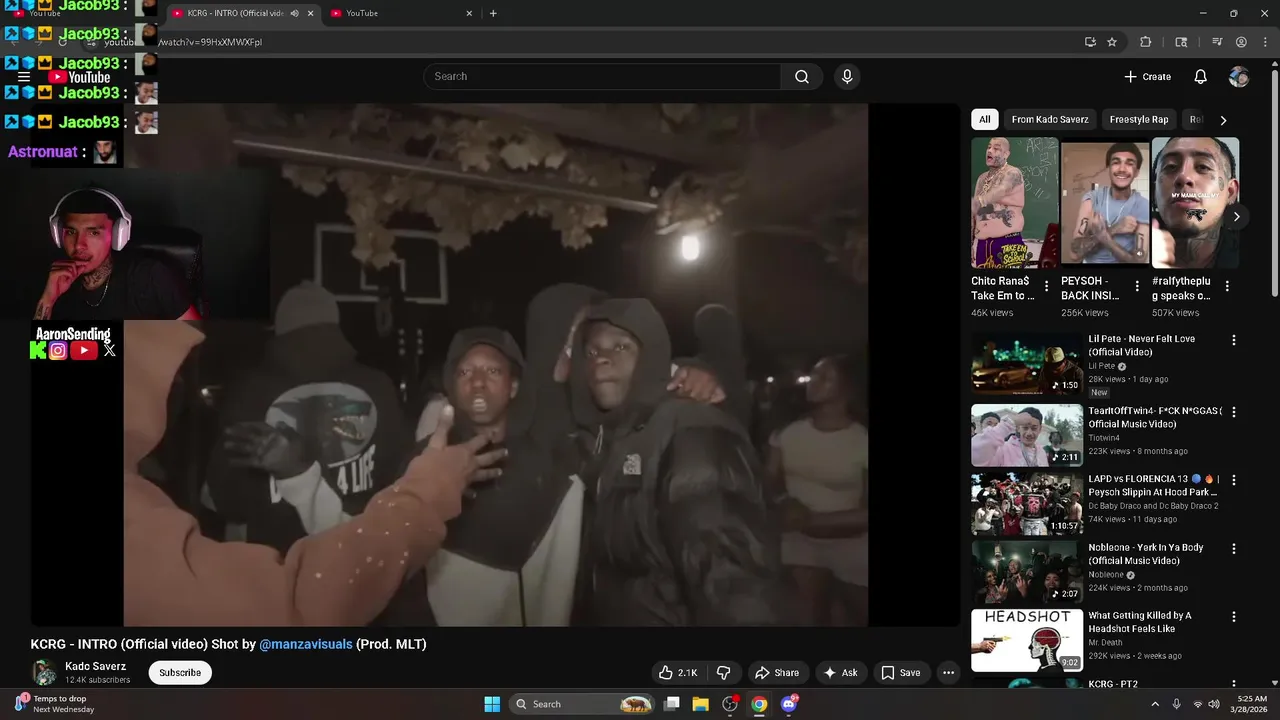Open Kado Saverz channel avatar
1280x720 pixels.
pyautogui.click(x=44, y=673)
